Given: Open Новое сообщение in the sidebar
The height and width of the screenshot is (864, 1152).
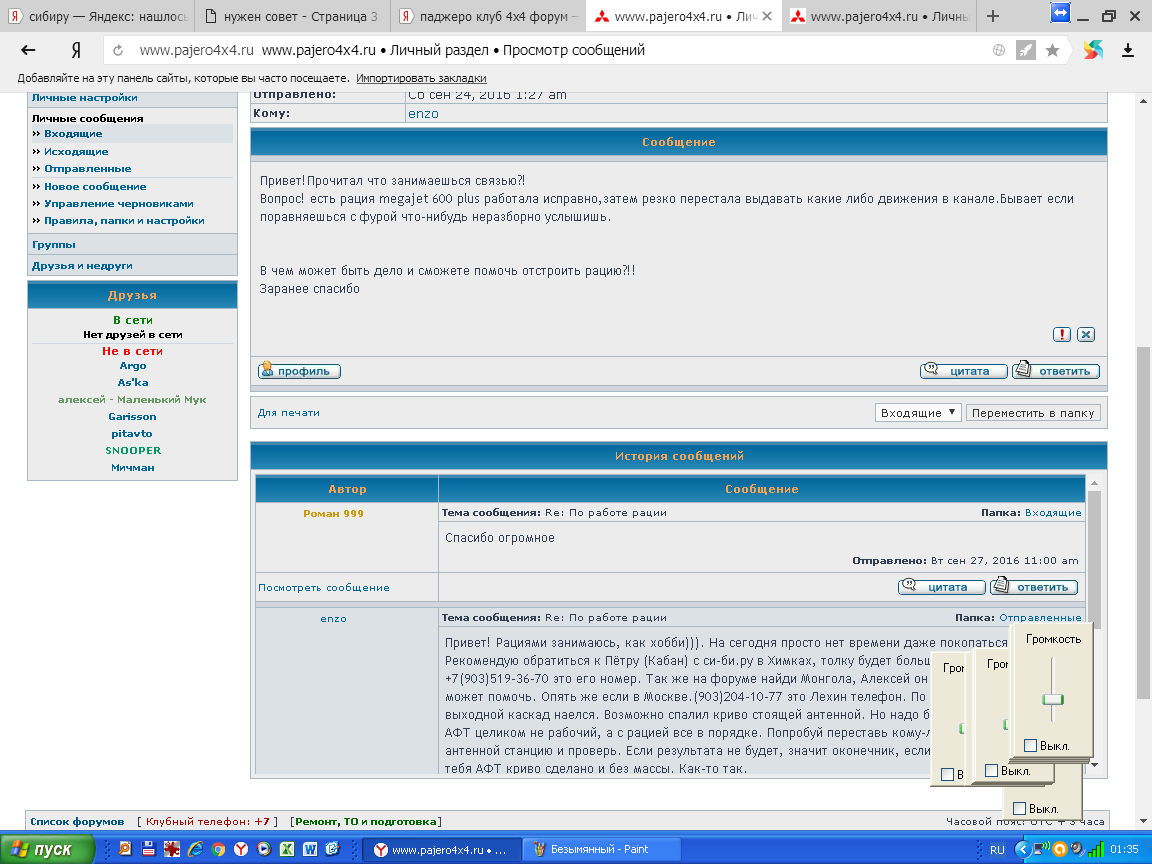Looking at the screenshot, I should (95, 187).
